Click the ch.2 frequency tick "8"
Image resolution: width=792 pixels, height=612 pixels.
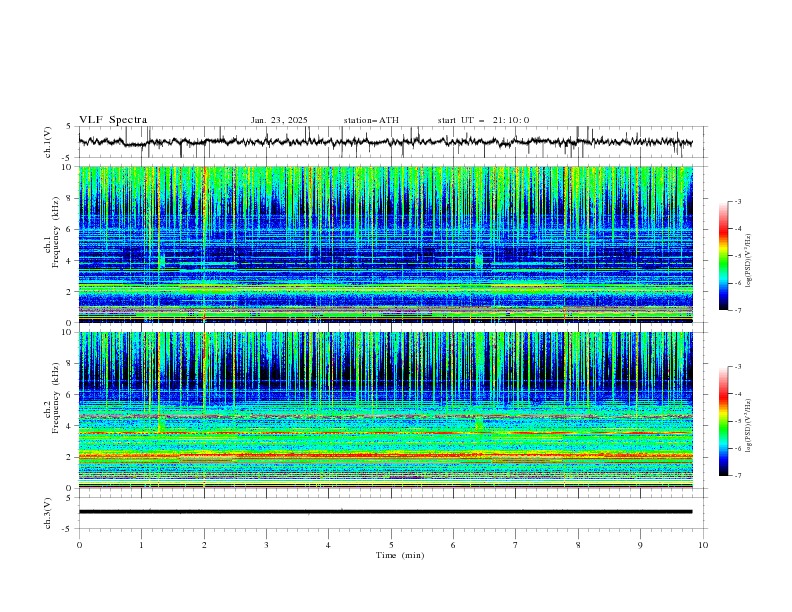(x=70, y=364)
